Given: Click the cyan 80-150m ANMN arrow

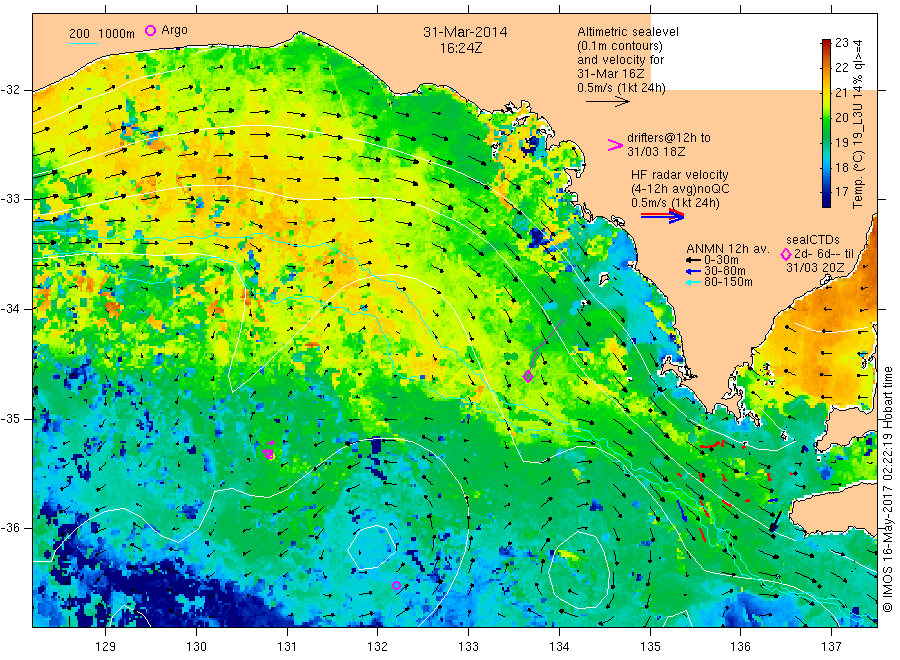Looking at the screenshot, I should 693,282.
